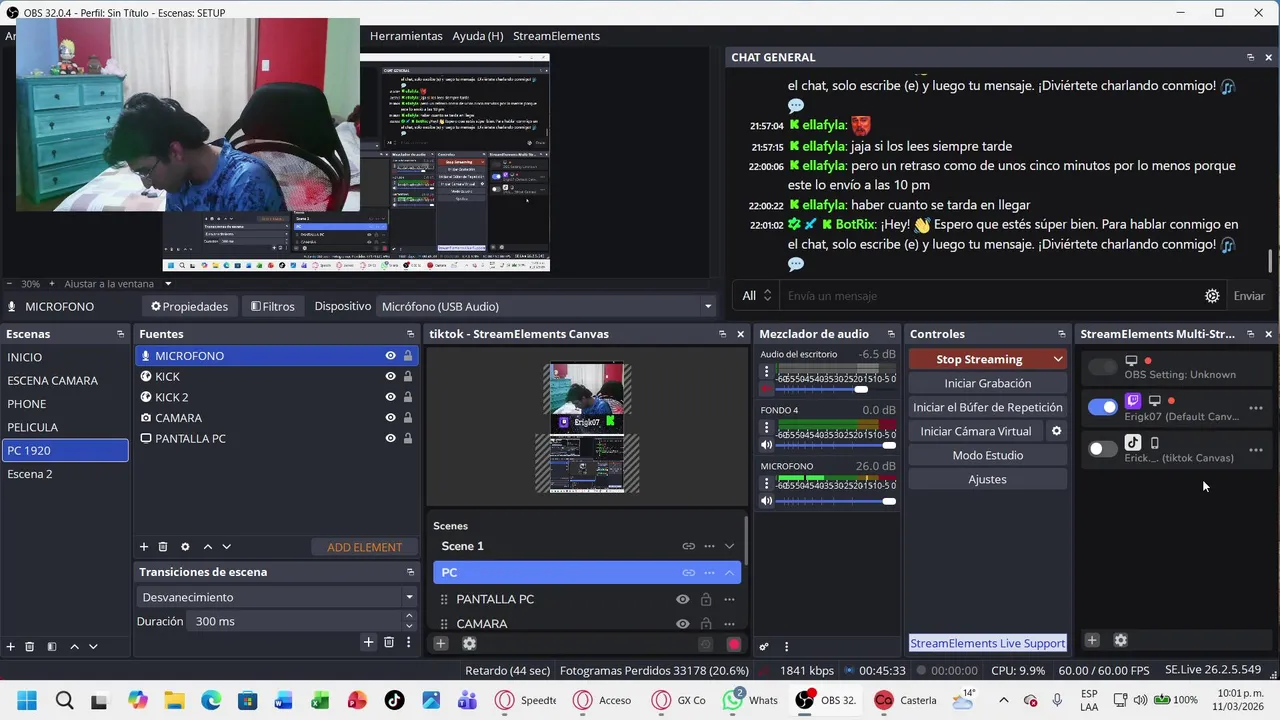Mute the Audio del escritorio speaker icon
Image resolution: width=1280 pixels, height=720 pixels.
[767, 389]
